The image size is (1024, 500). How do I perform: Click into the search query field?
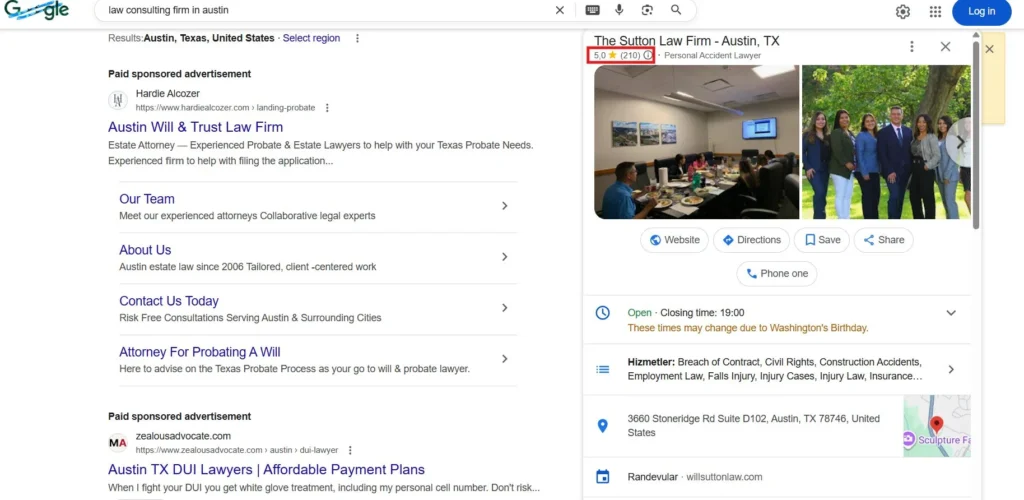327,10
